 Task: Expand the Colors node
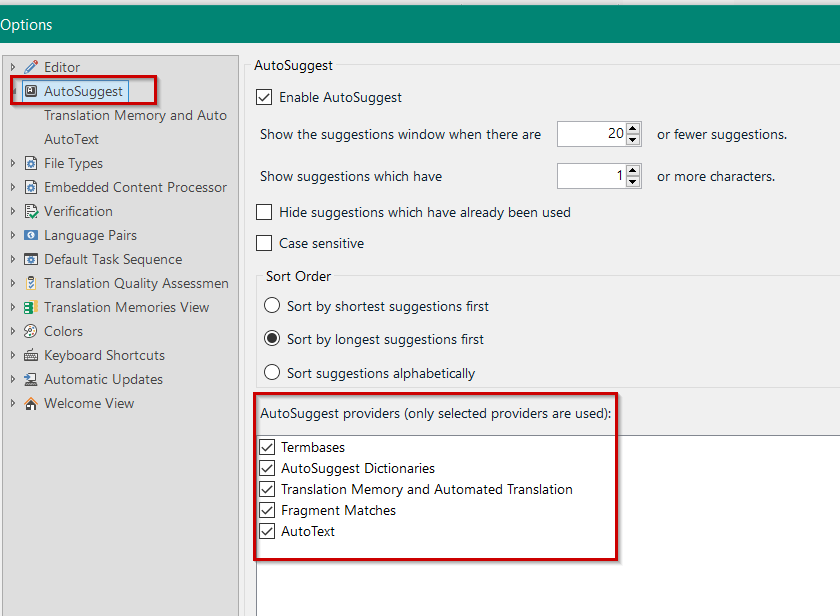click(x=13, y=332)
